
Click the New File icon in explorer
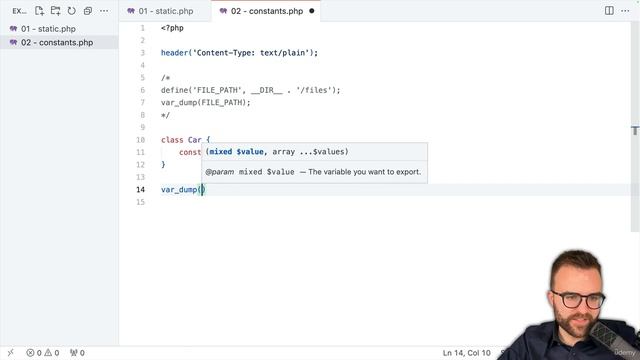click(39, 11)
